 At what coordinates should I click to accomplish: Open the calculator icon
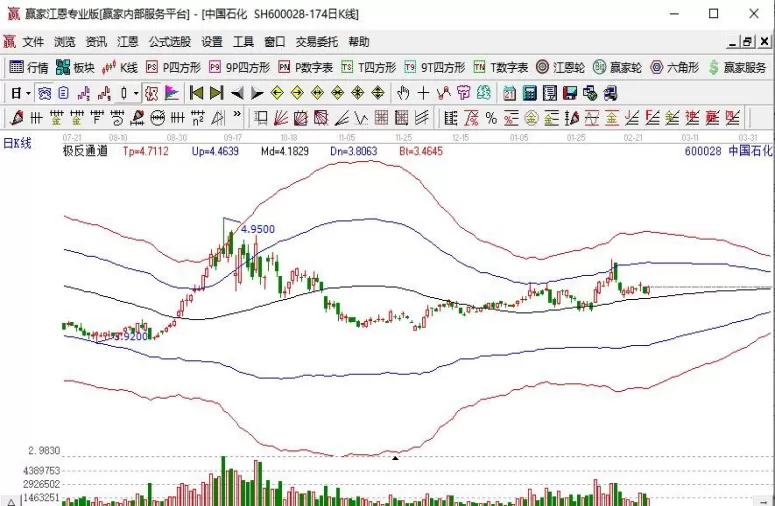[529, 93]
